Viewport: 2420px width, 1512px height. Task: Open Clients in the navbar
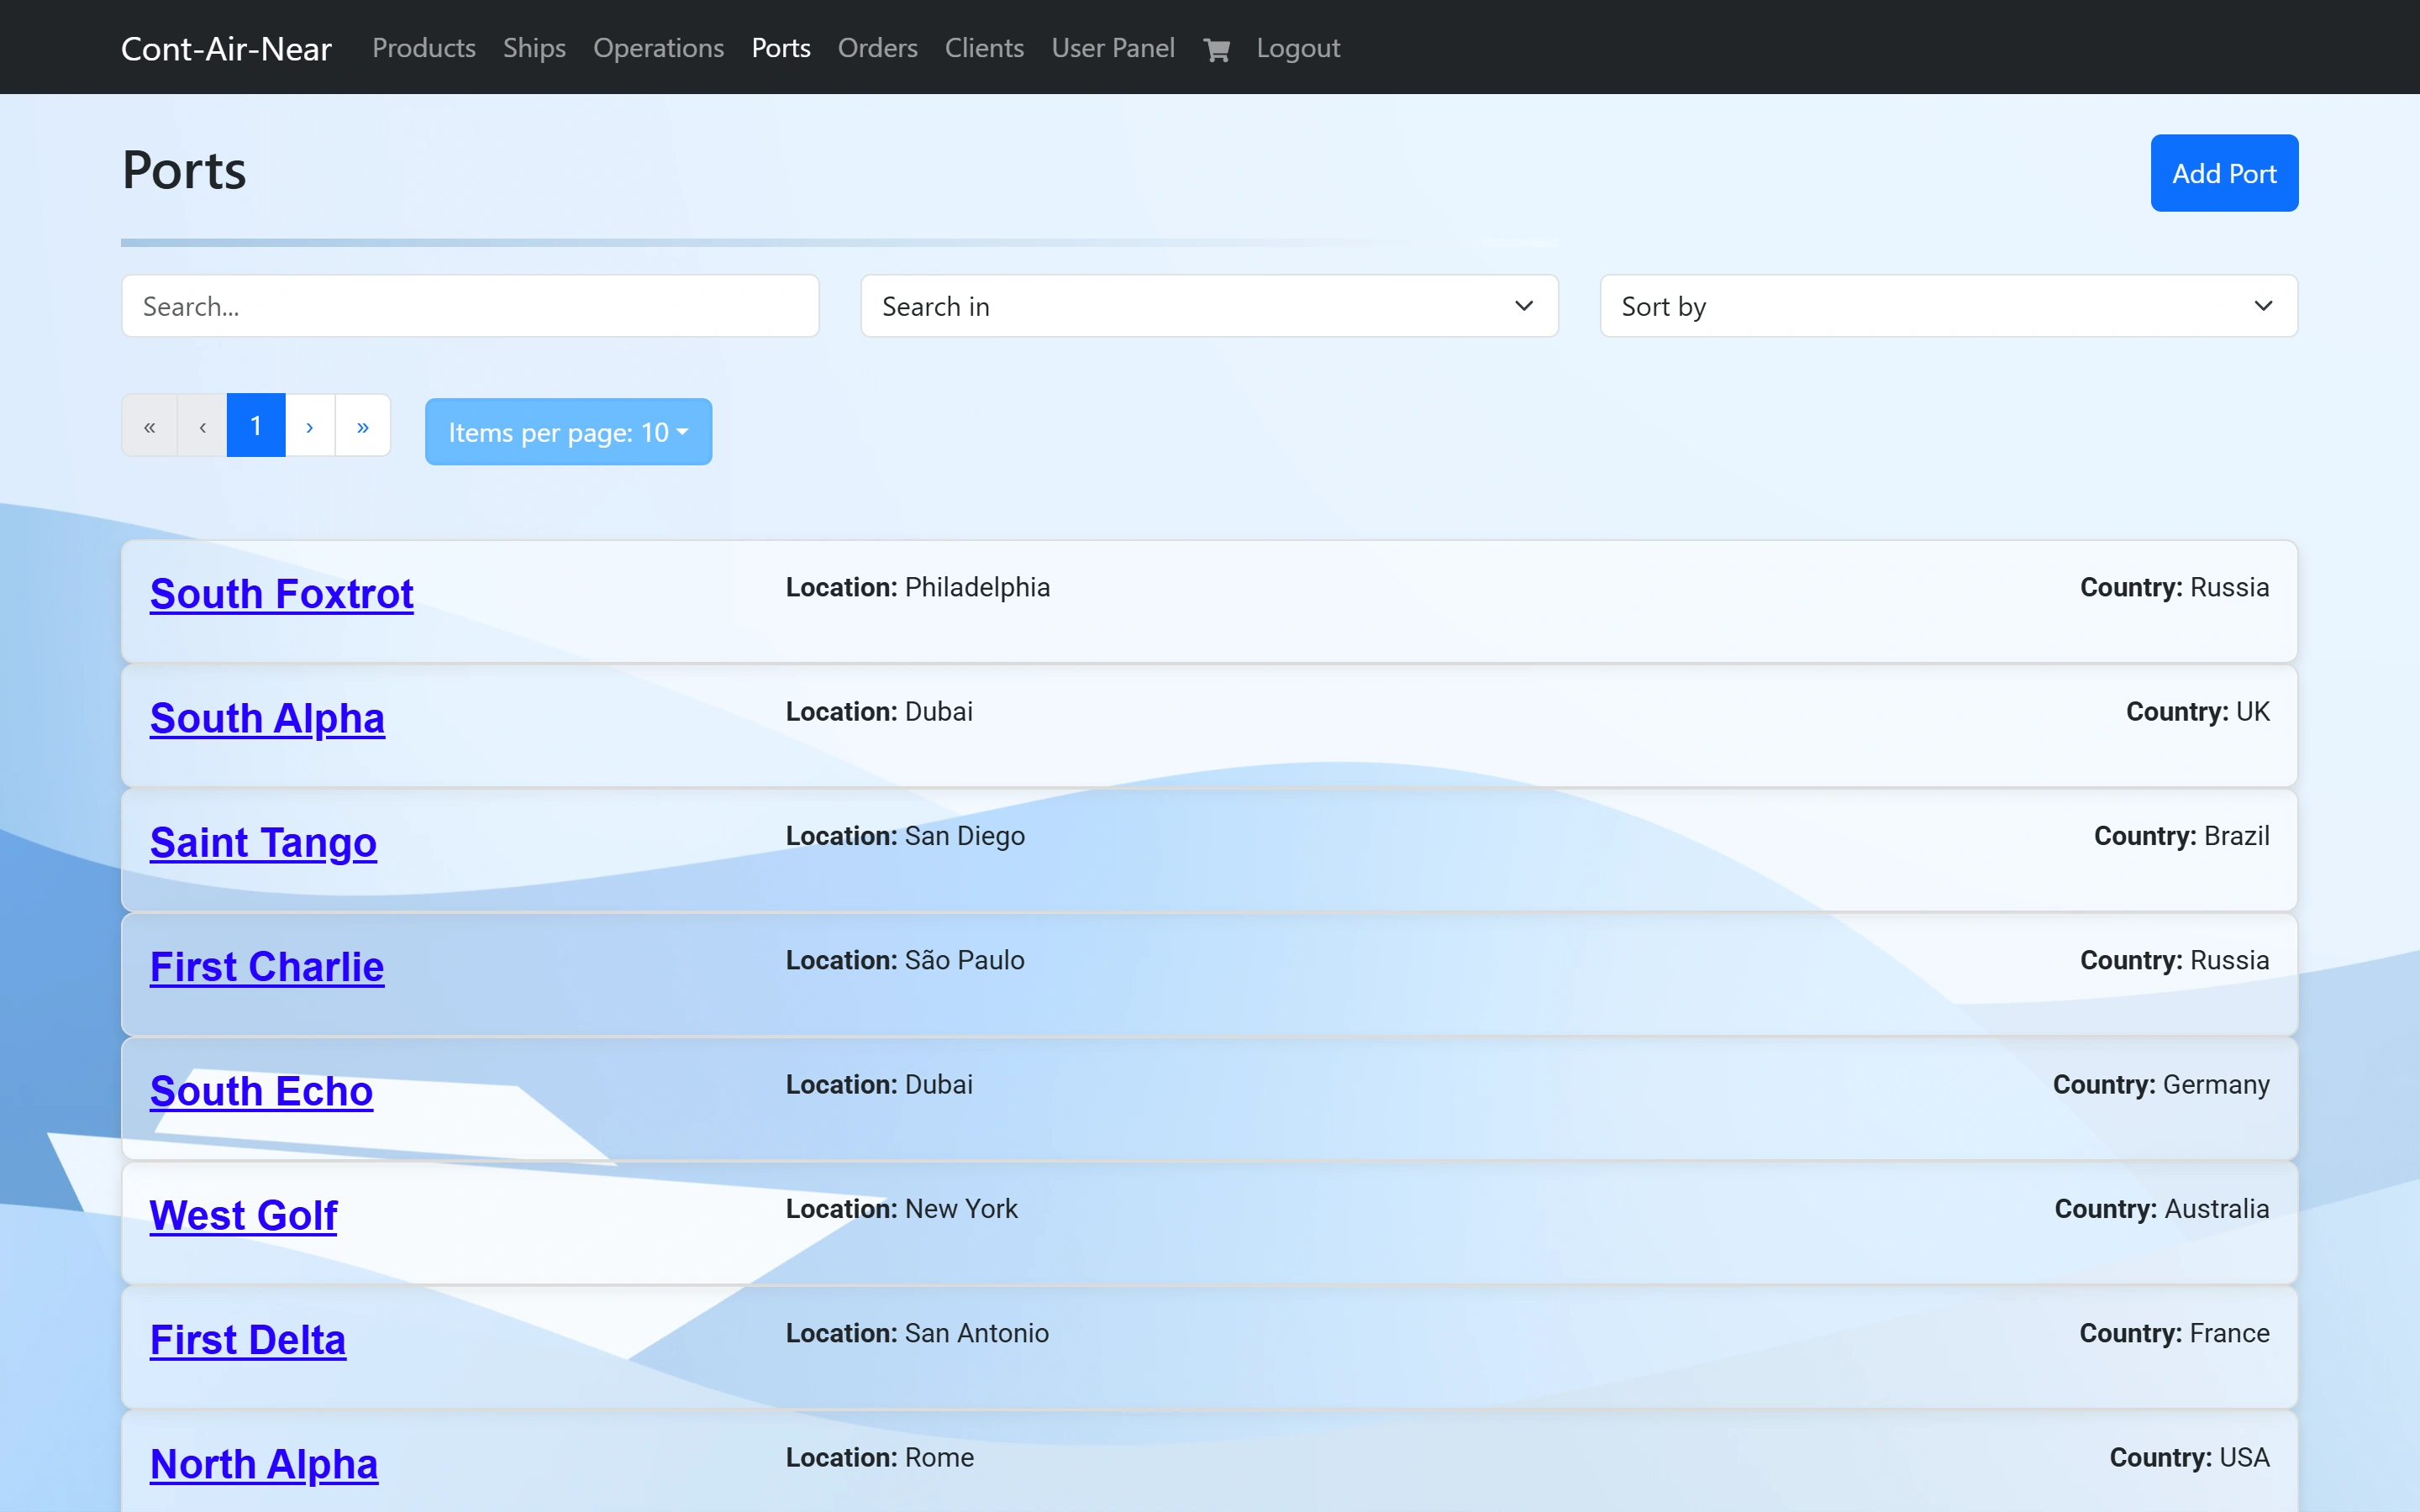pyautogui.click(x=984, y=48)
